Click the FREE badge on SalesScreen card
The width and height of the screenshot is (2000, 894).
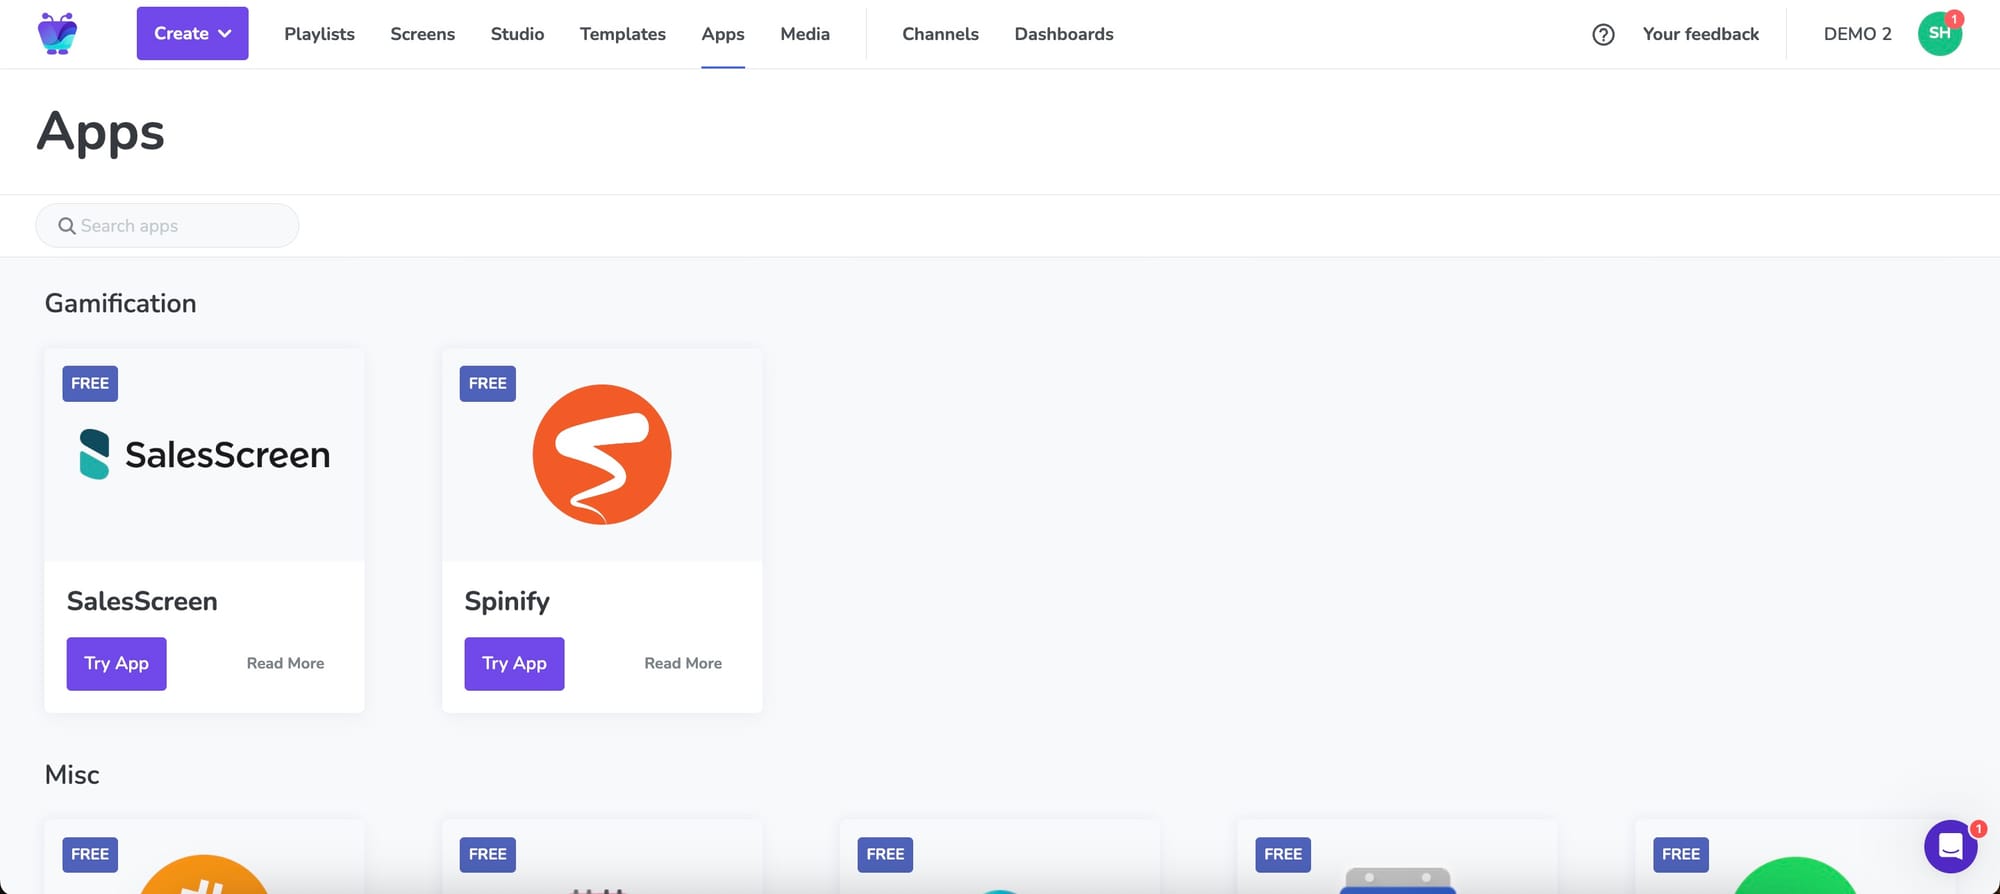pos(90,383)
